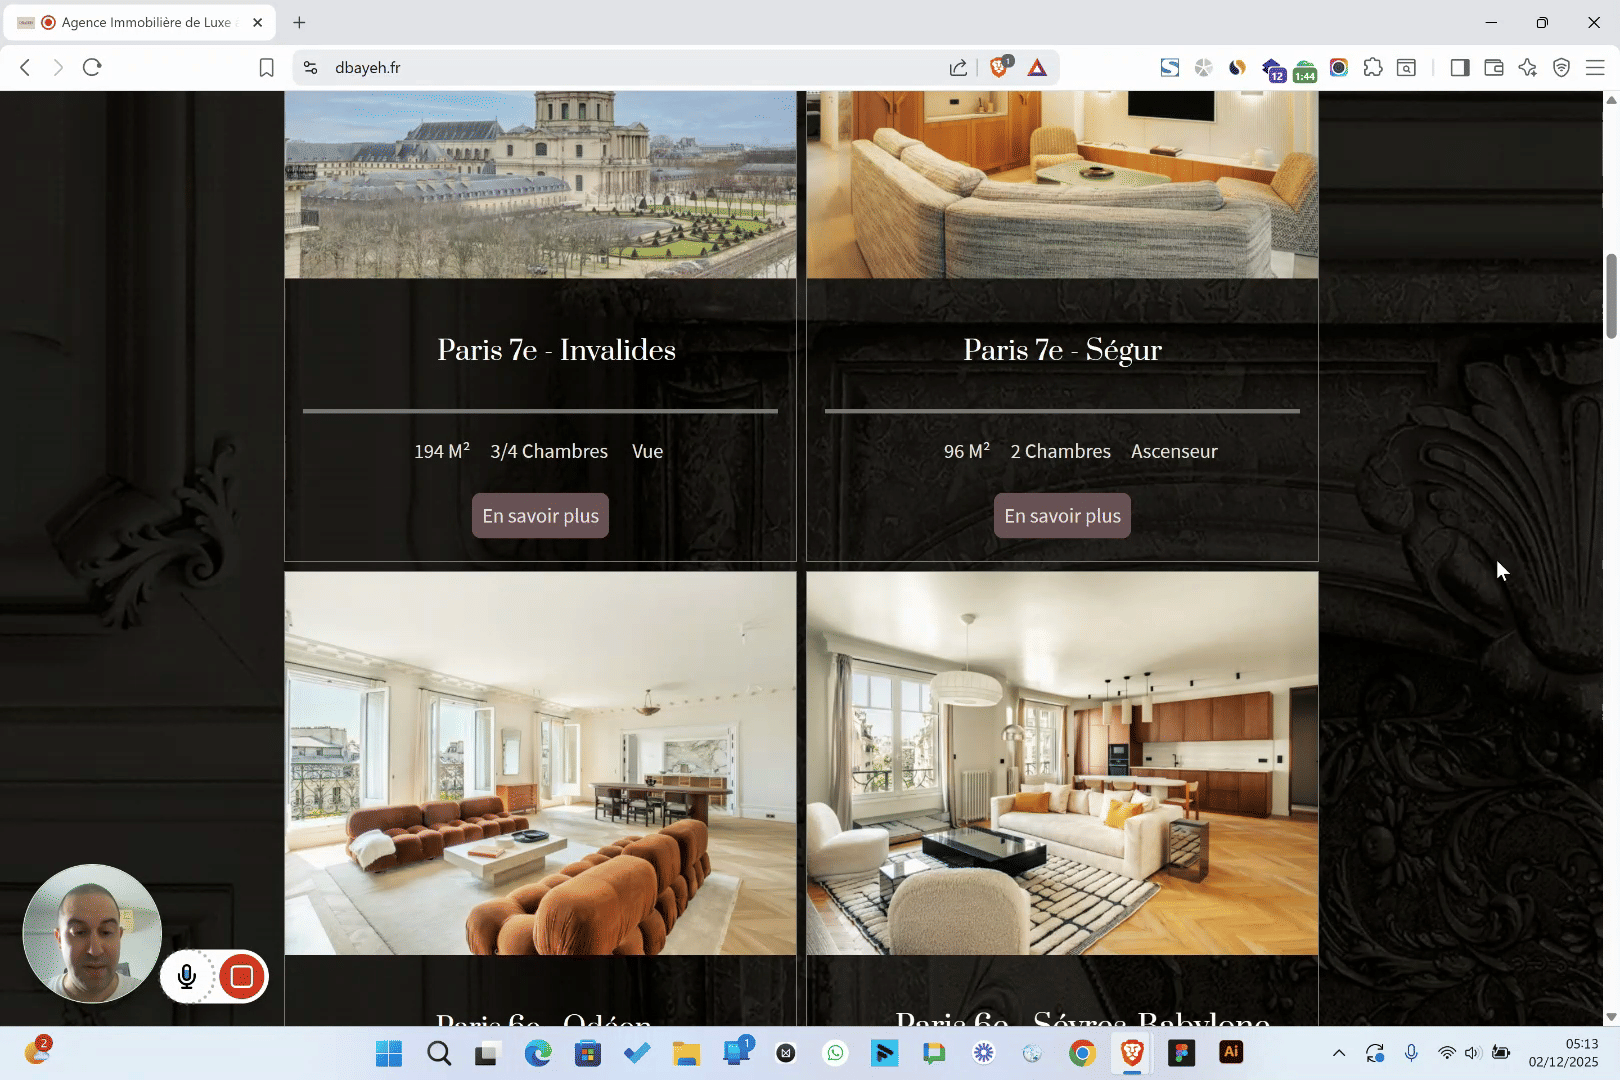Viewport: 1620px width, 1080px height.
Task: Open Leo AI assistant sparkle icon
Action: [1527, 67]
